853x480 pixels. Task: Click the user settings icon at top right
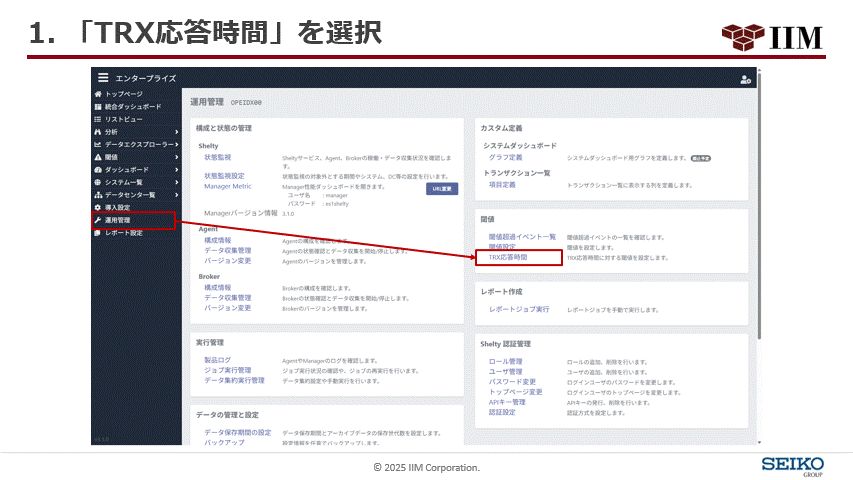coord(745,79)
